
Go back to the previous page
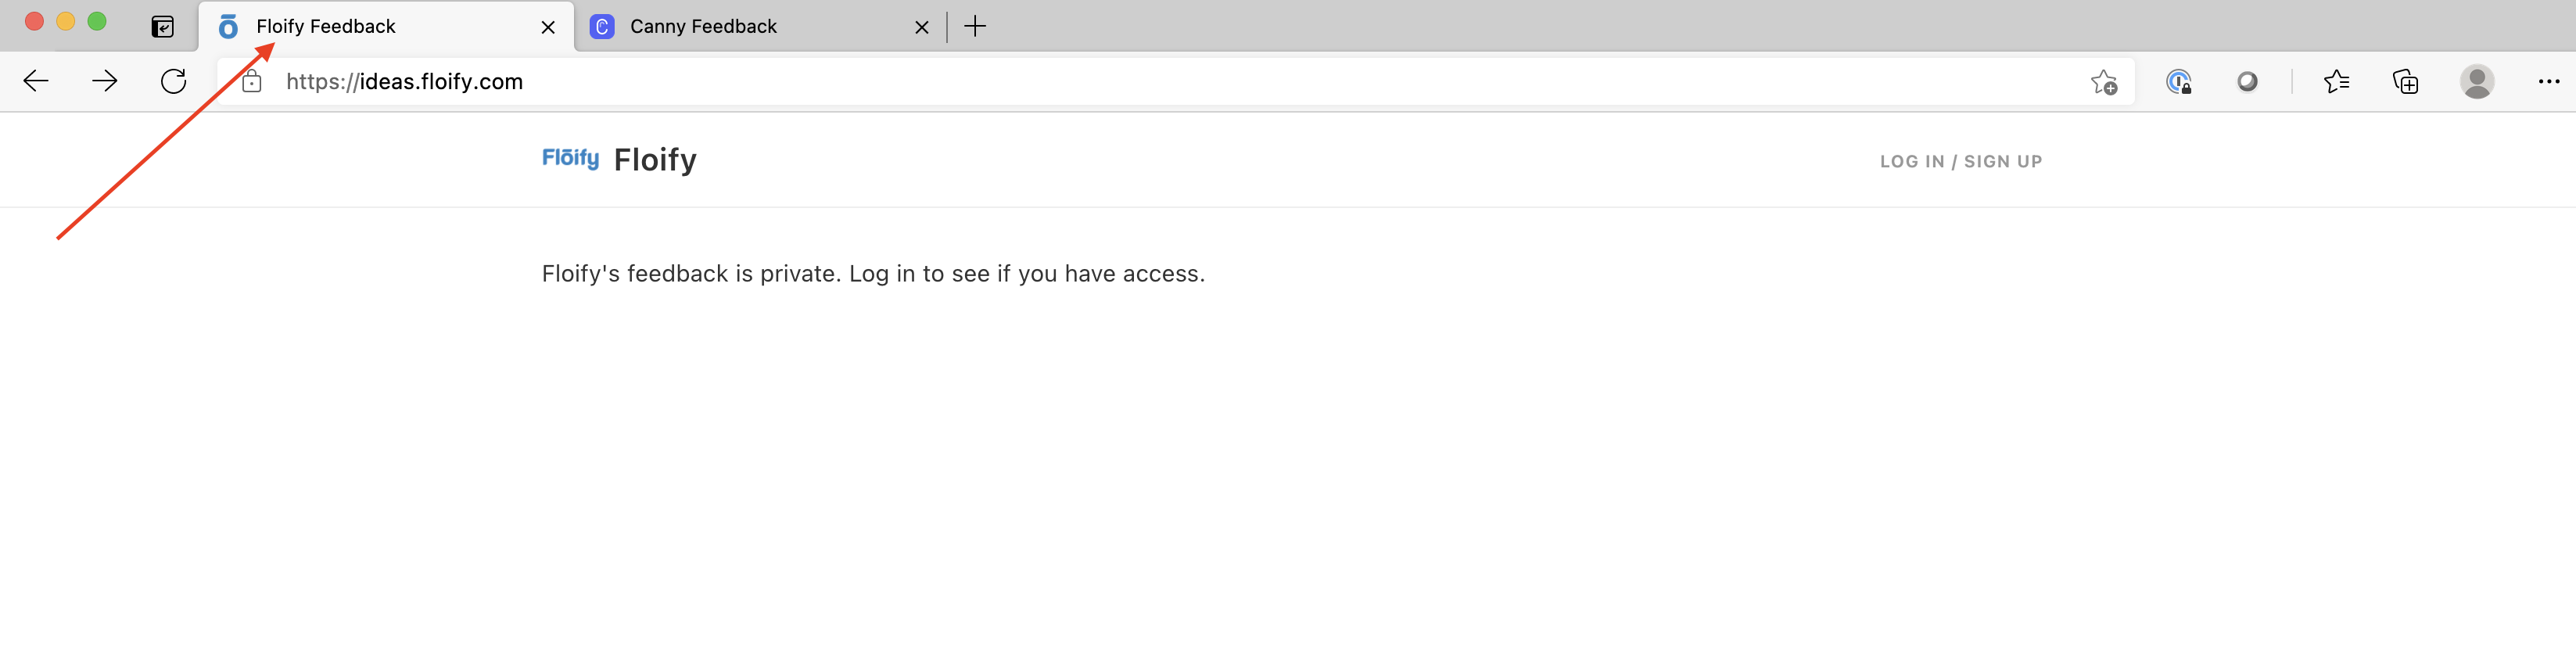pyautogui.click(x=36, y=81)
